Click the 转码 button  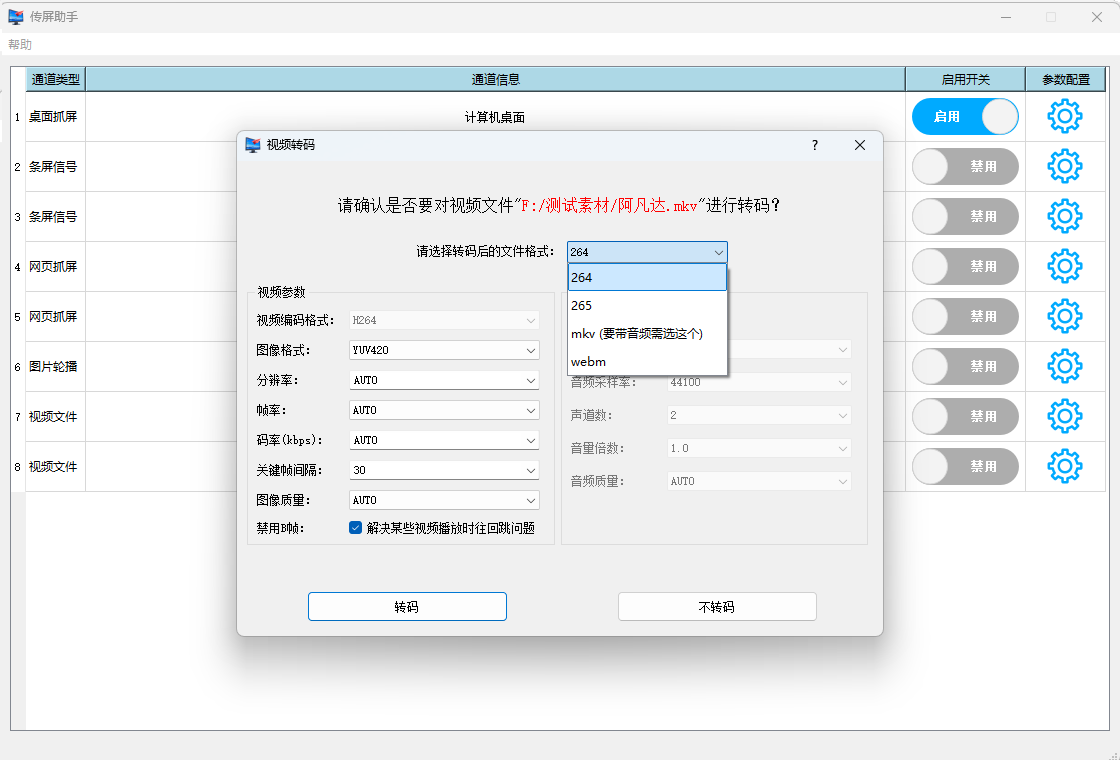[407, 607]
